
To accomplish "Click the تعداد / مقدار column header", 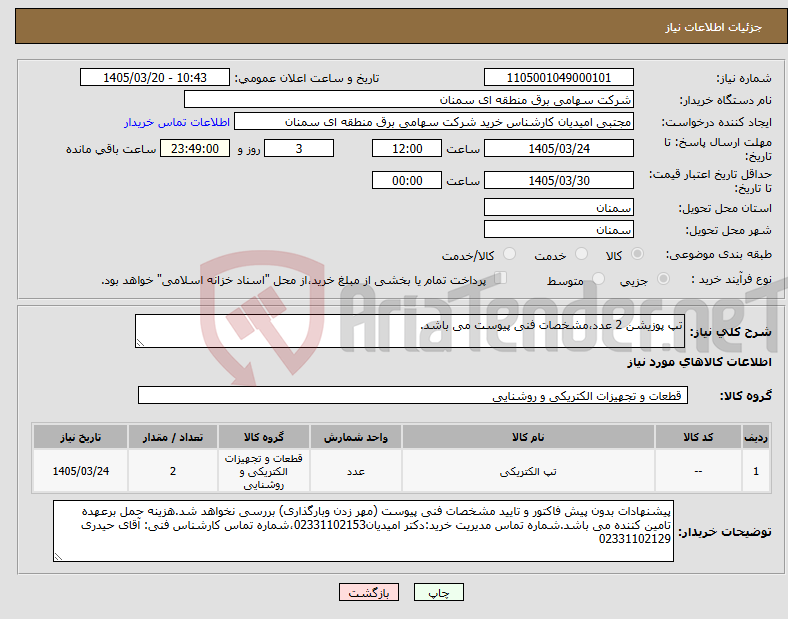I will 173,437.
